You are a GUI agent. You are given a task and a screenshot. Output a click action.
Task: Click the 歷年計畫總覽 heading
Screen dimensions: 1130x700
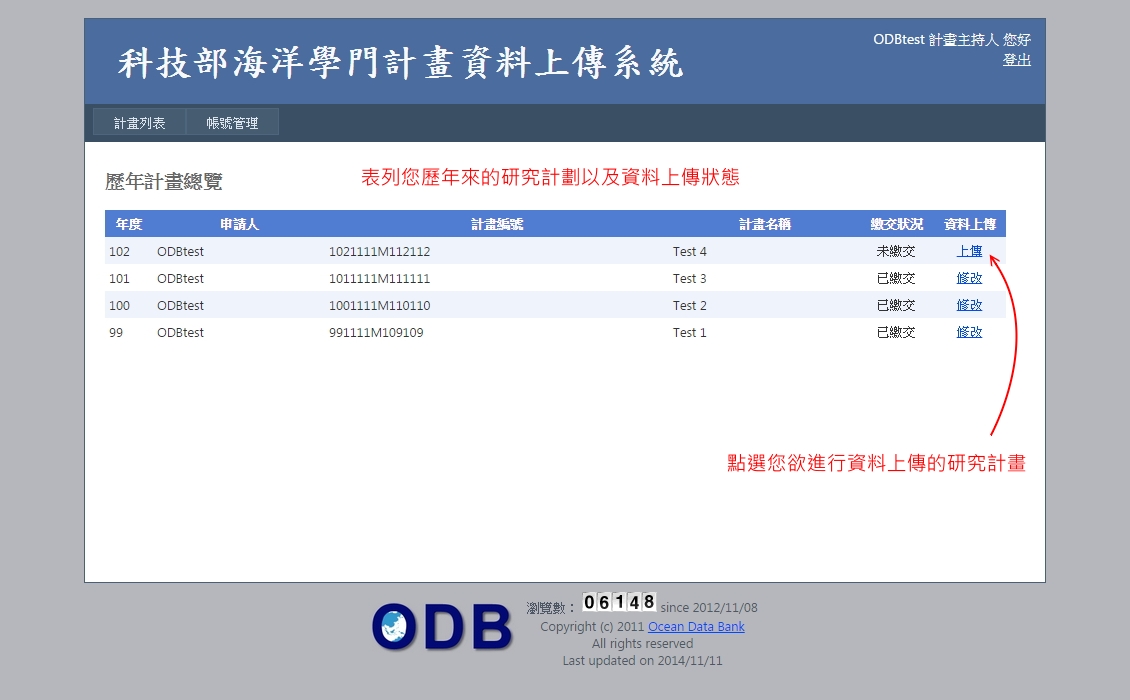pos(164,182)
